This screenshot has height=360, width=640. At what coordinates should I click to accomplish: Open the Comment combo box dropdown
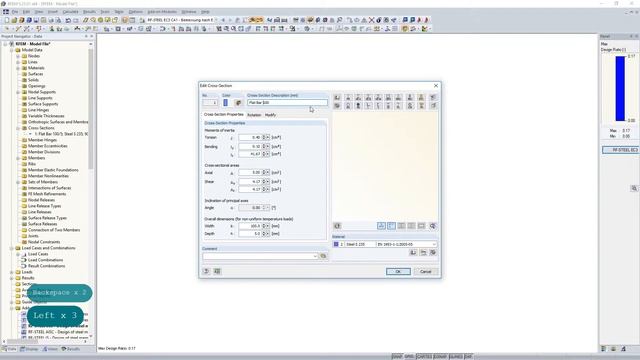[x=315, y=256]
